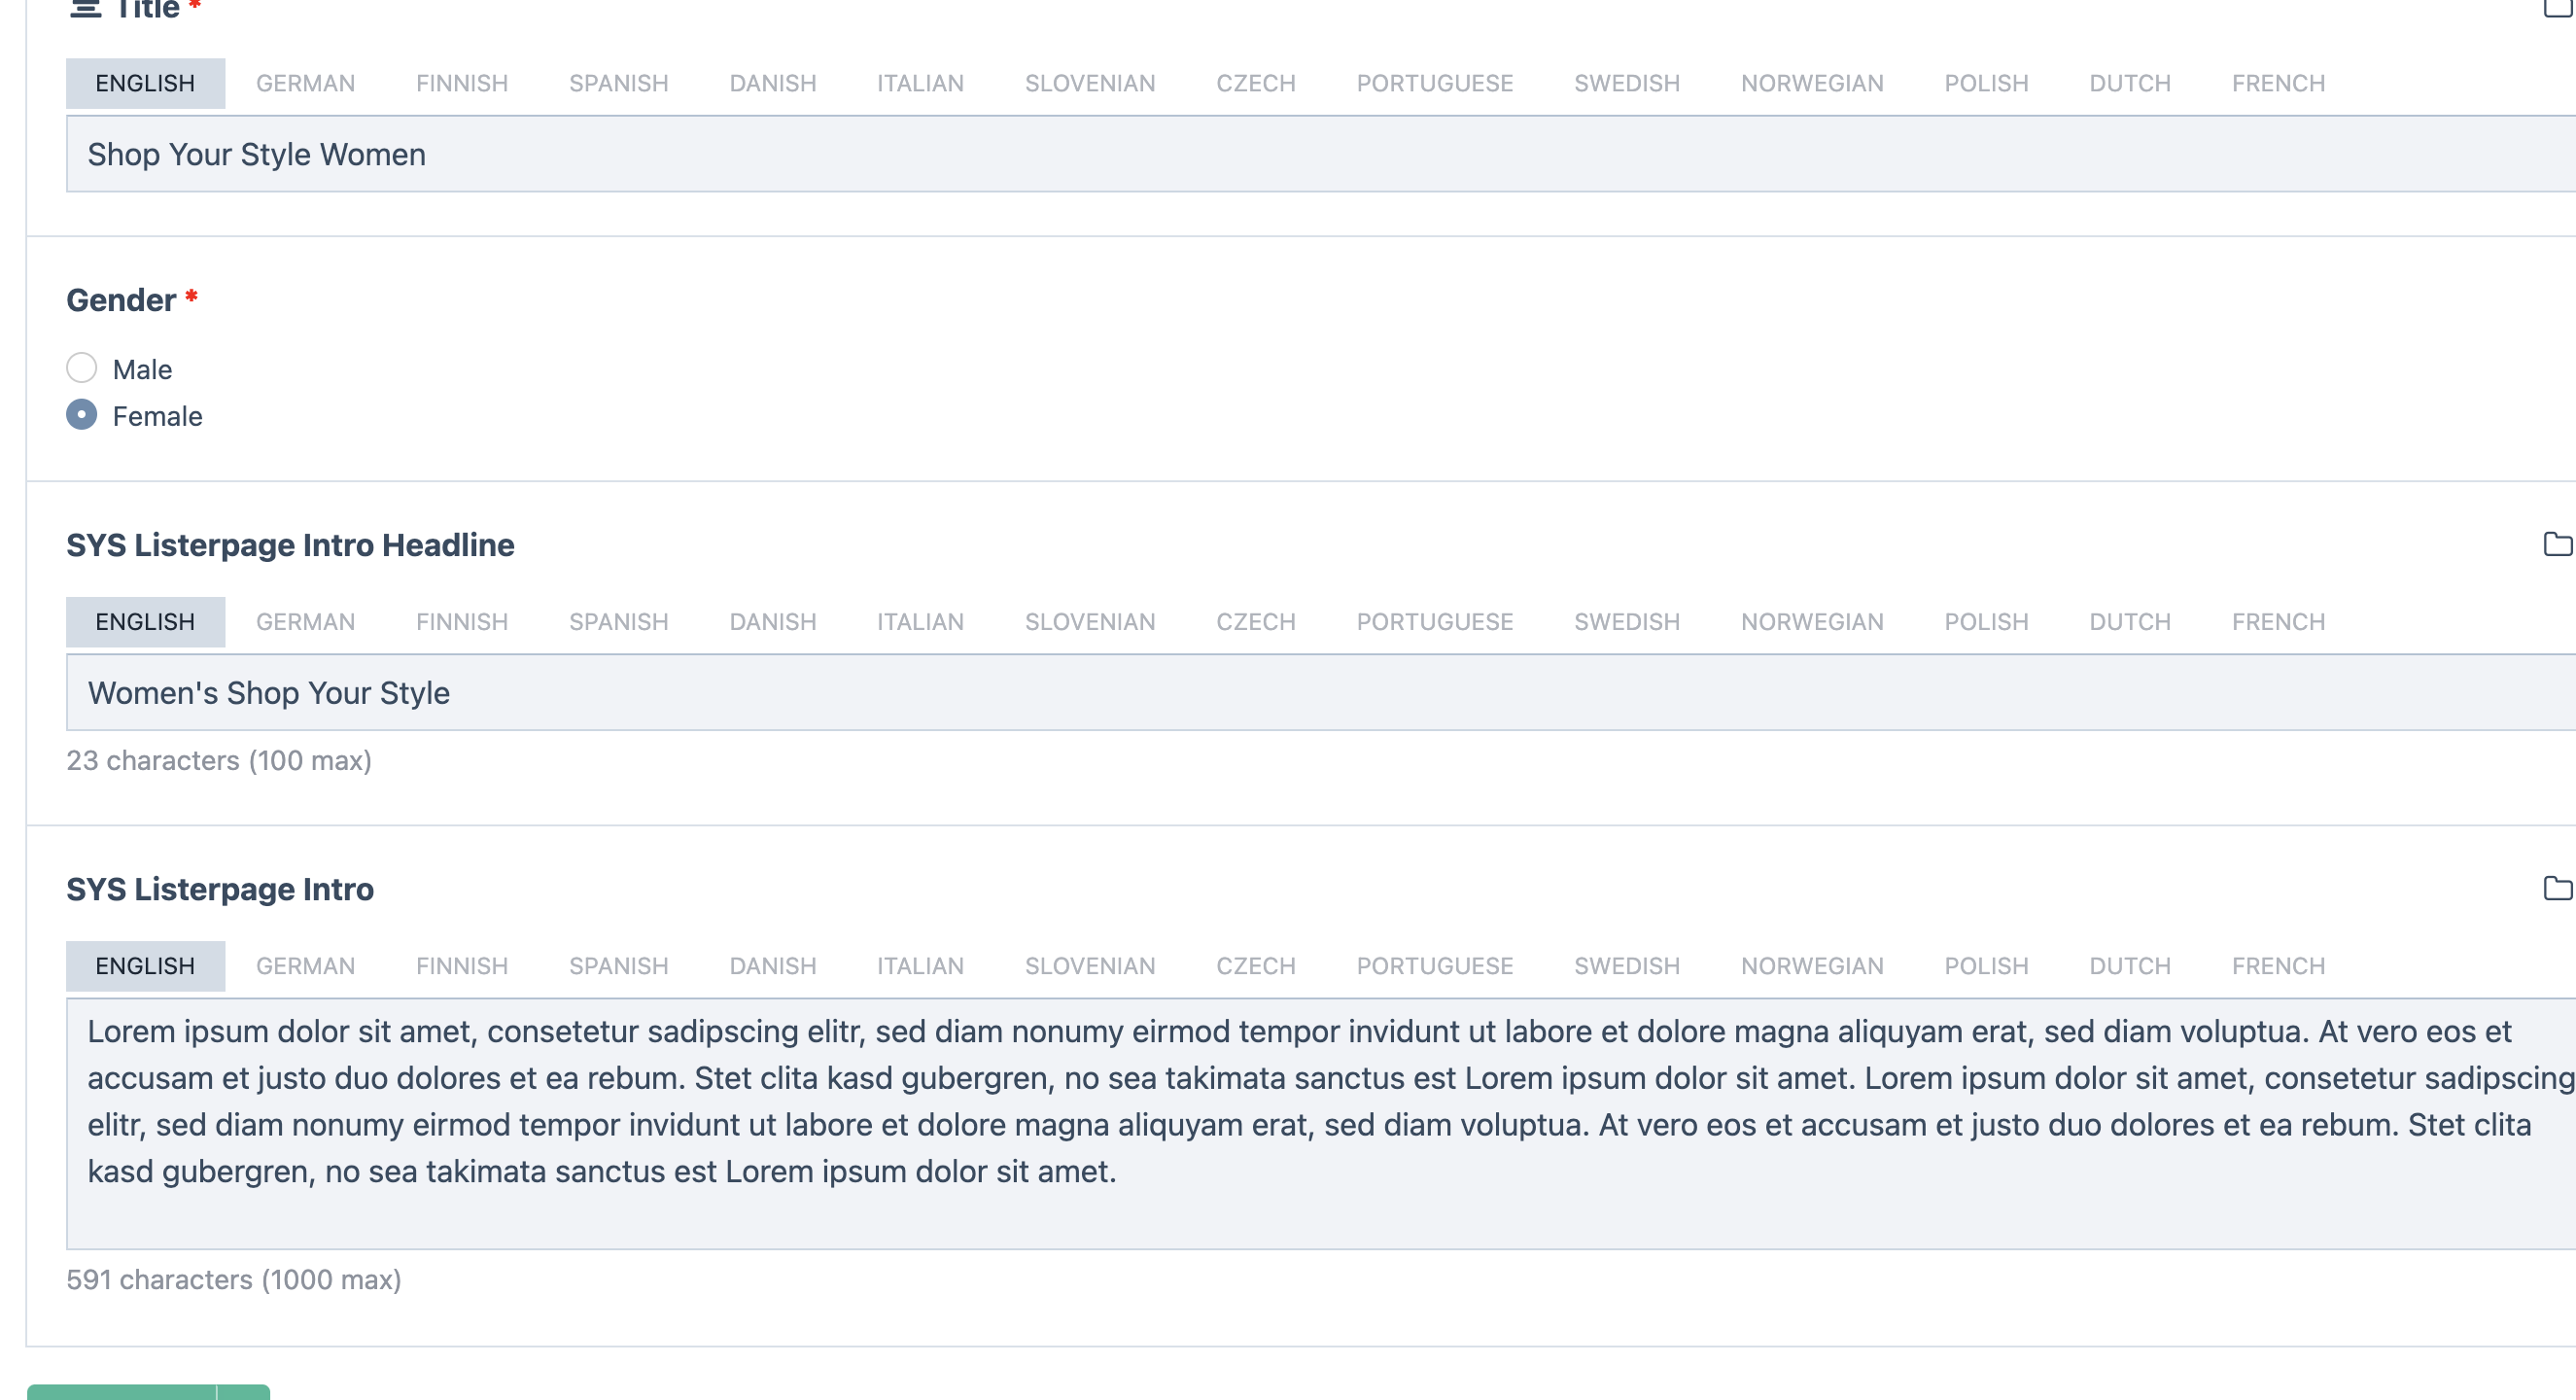2576x1400 pixels.
Task: Open Portuguese tab for SYS Listerpage Intro
Action: [1435, 966]
